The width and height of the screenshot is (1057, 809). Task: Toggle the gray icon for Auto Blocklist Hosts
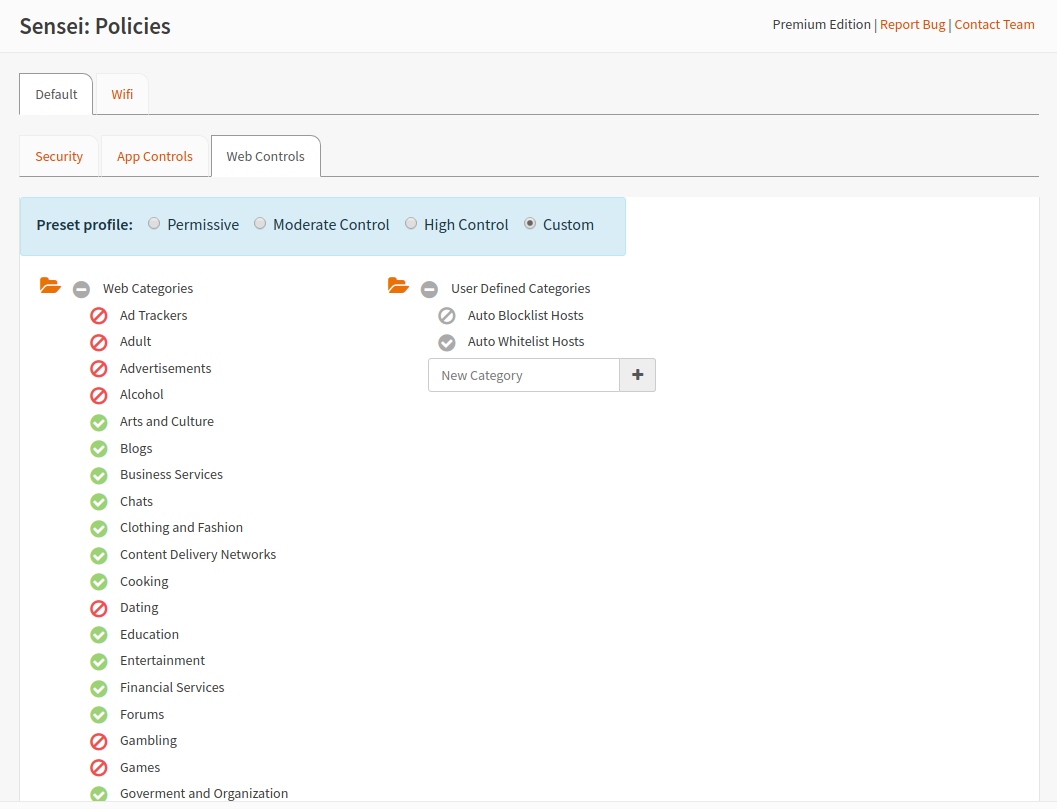point(446,316)
